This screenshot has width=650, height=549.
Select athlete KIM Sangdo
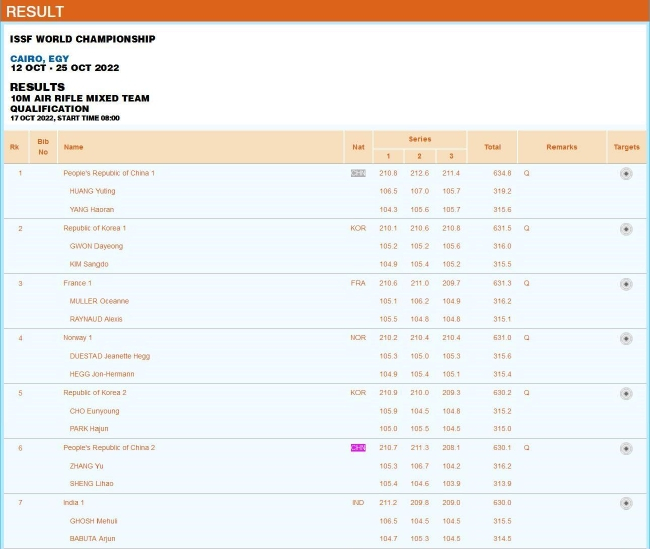pyautogui.click(x=89, y=264)
